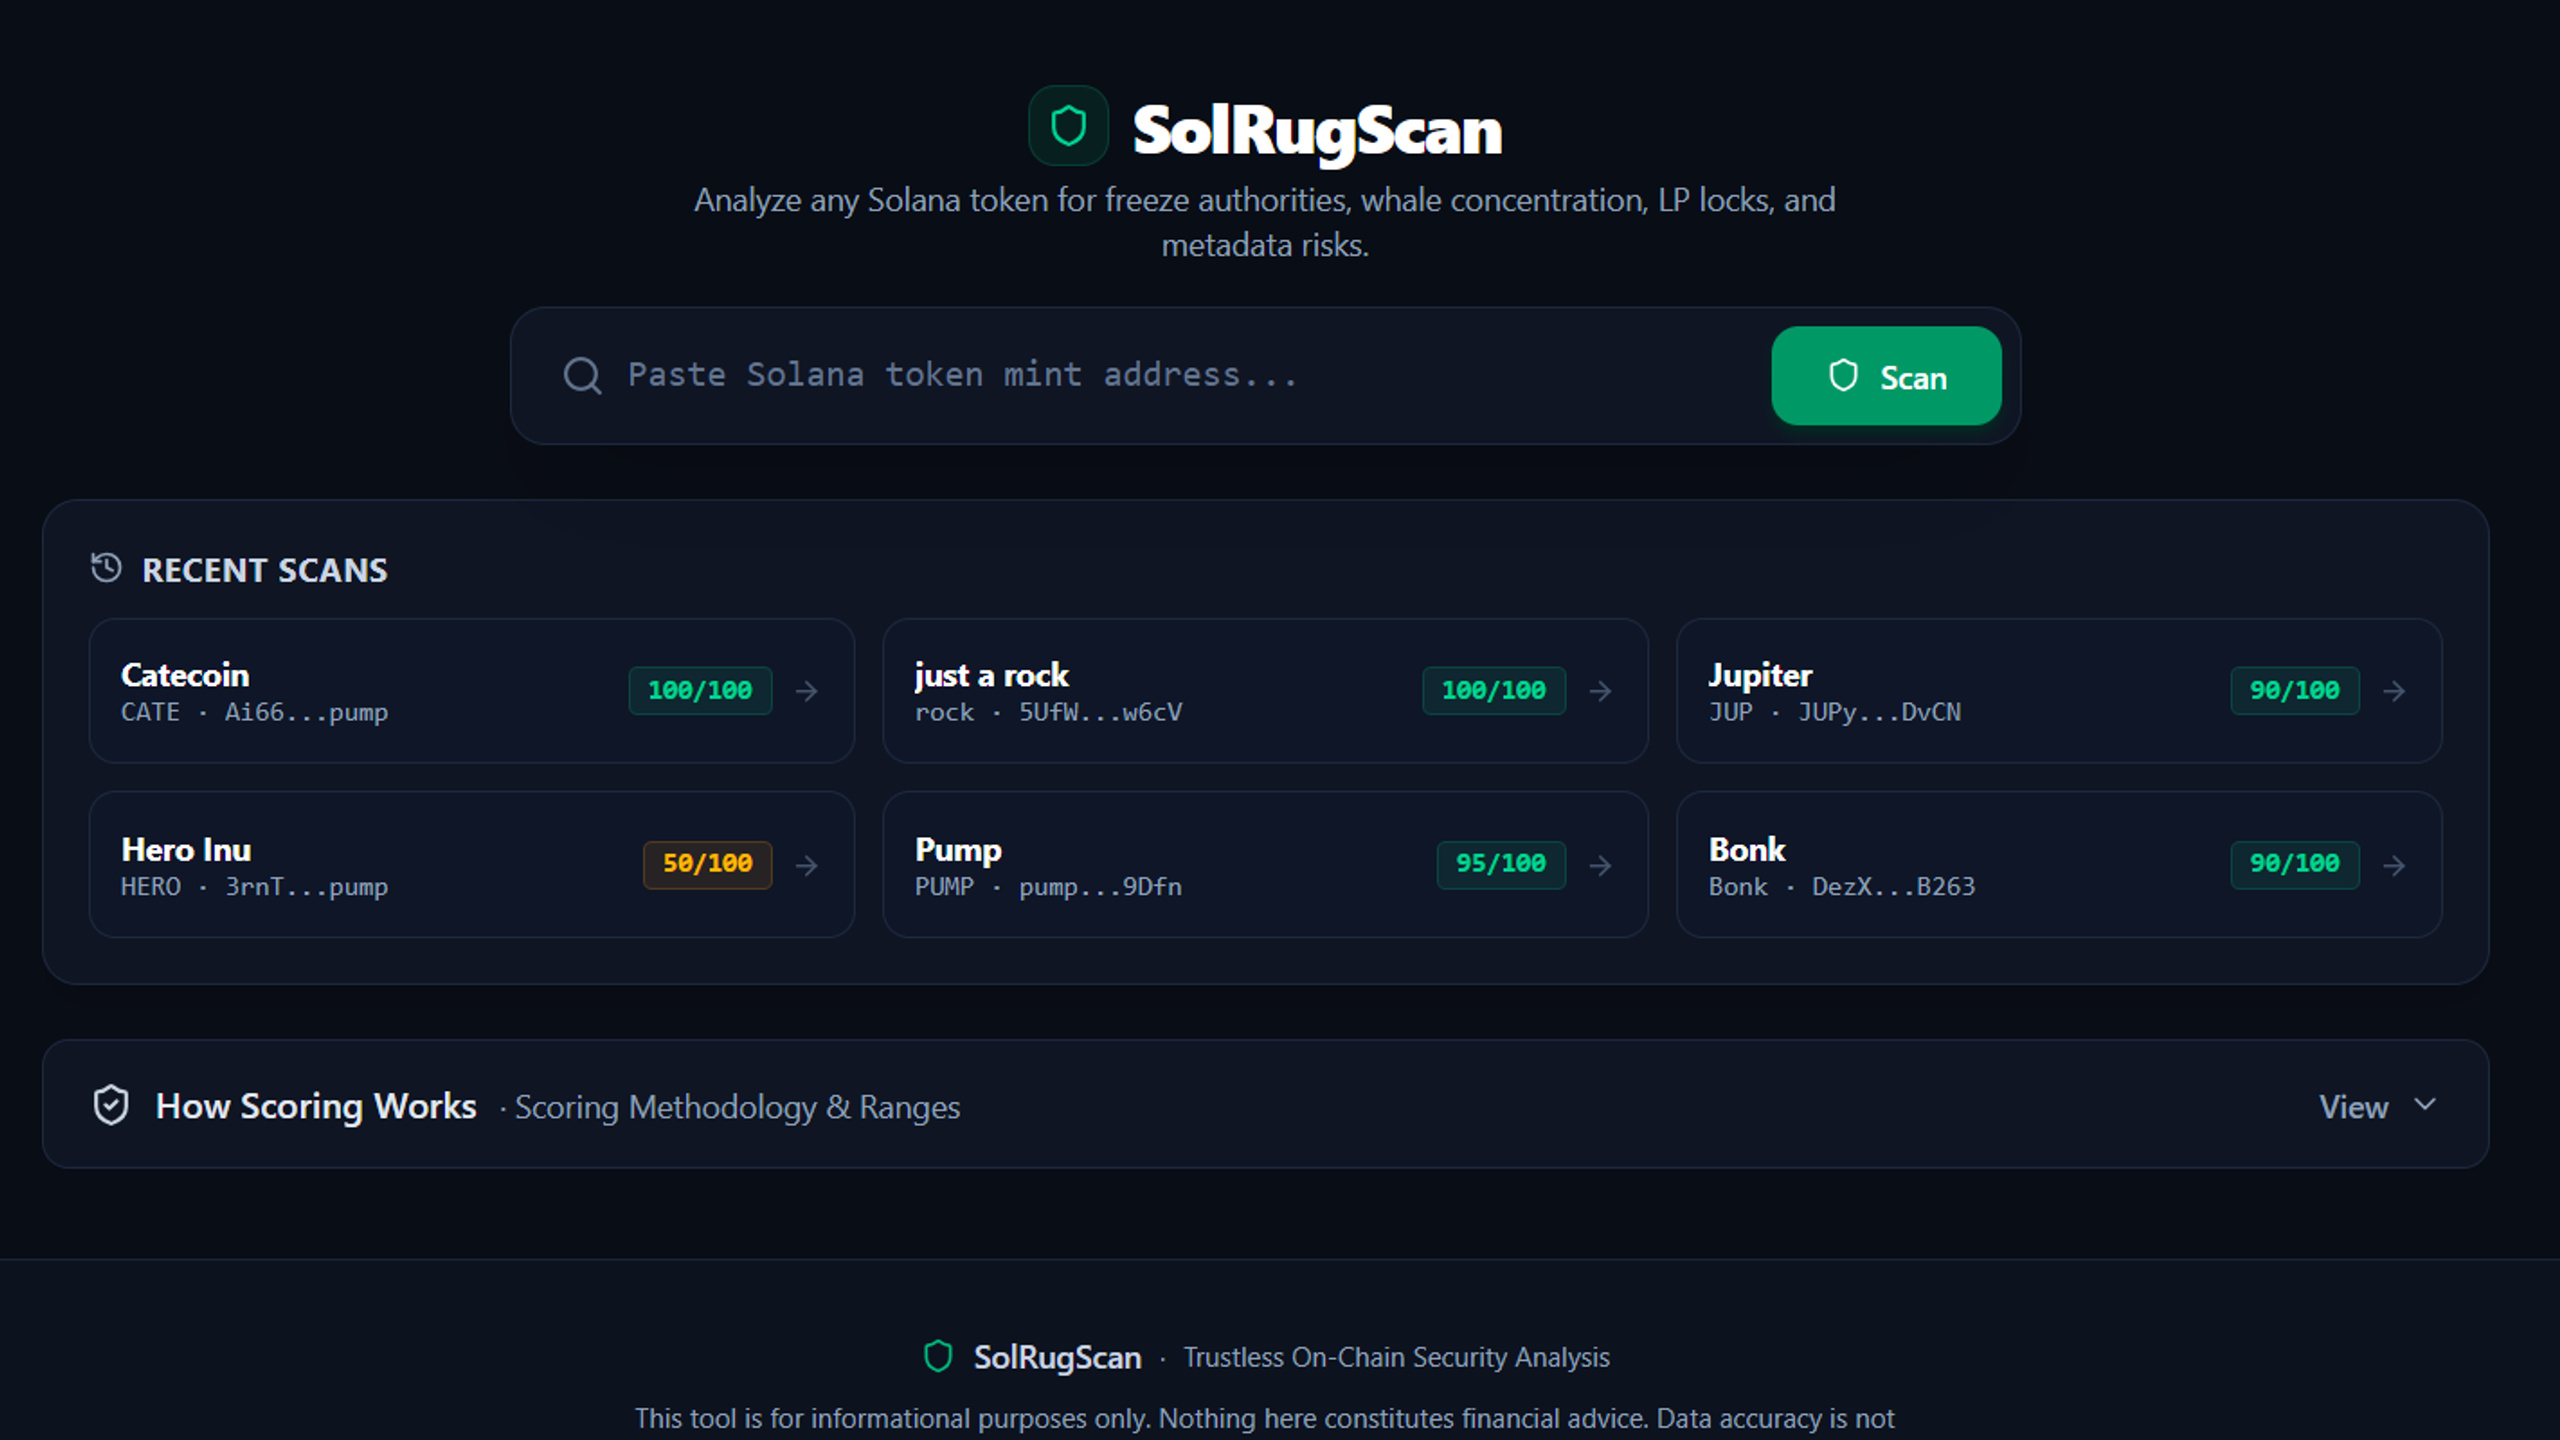This screenshot has width=2560, height=1440.
Task: Click Bonk's 90/100 score badge
Action: click(2295, 865)
